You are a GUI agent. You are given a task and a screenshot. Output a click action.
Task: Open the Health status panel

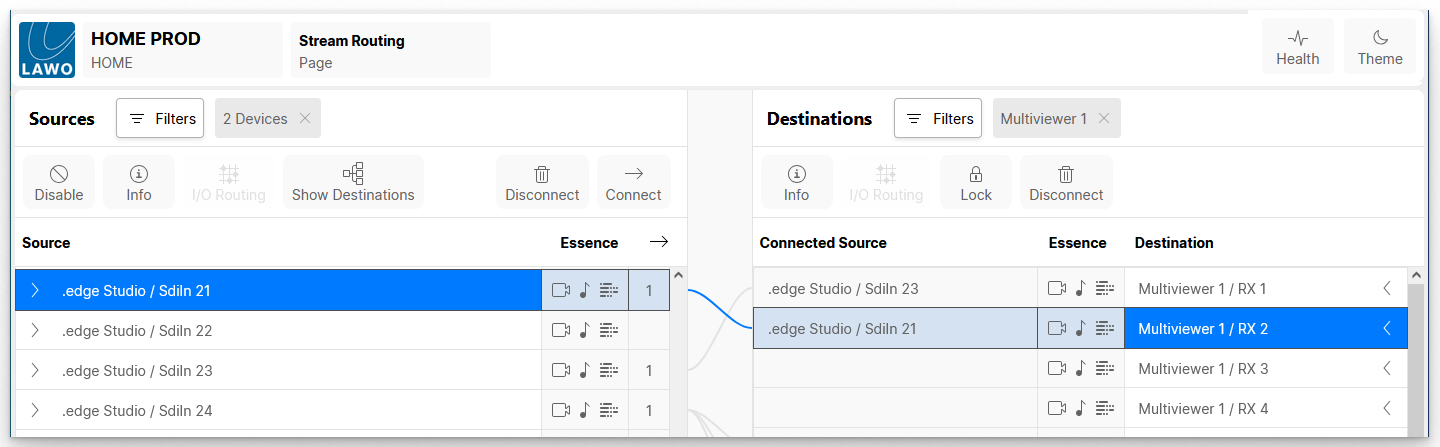pos(1297,47)
